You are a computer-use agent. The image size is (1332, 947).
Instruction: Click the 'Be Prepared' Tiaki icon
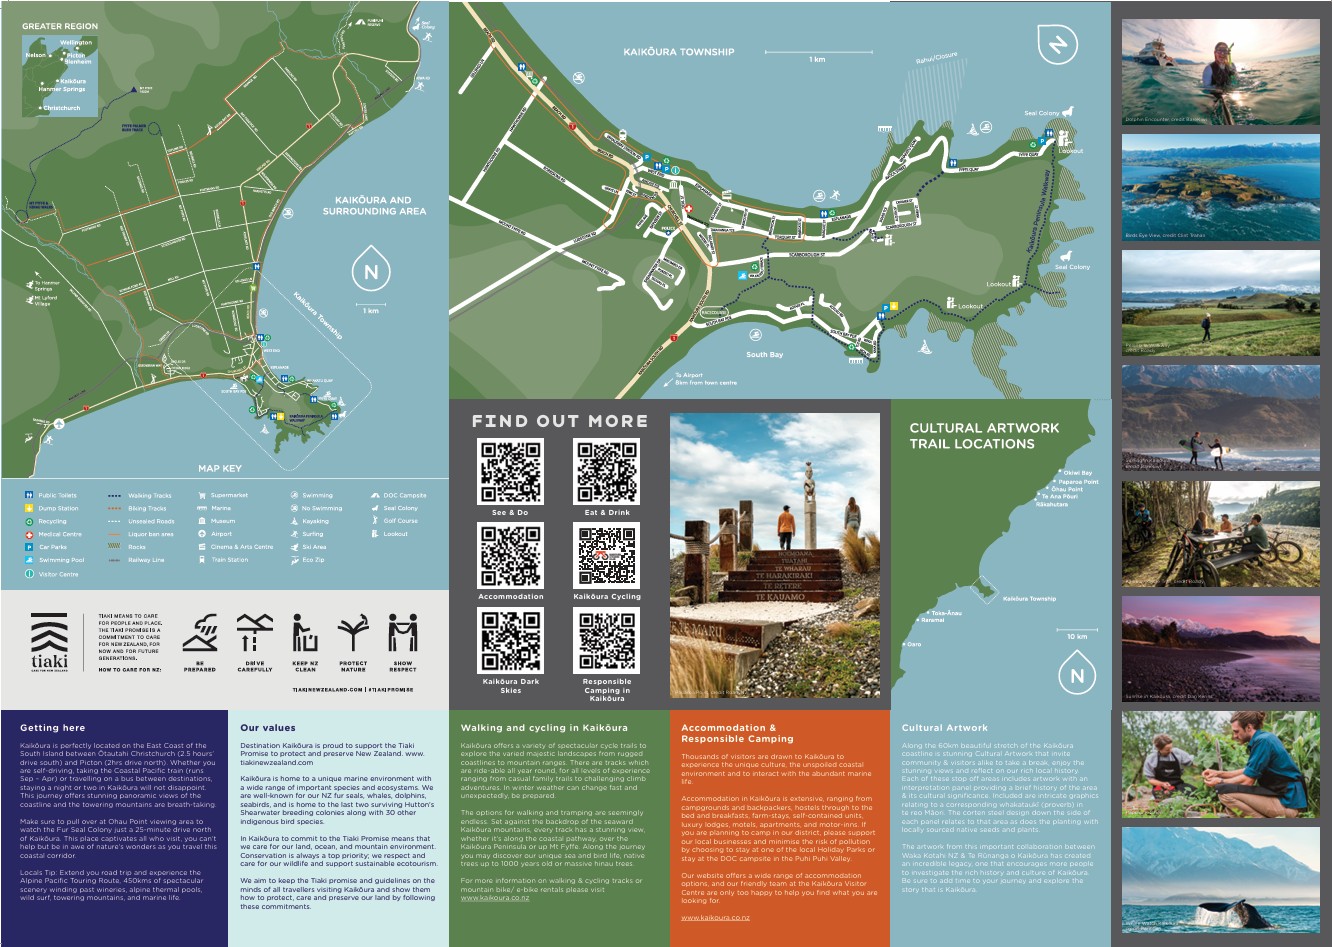click(x=200, y=632)
